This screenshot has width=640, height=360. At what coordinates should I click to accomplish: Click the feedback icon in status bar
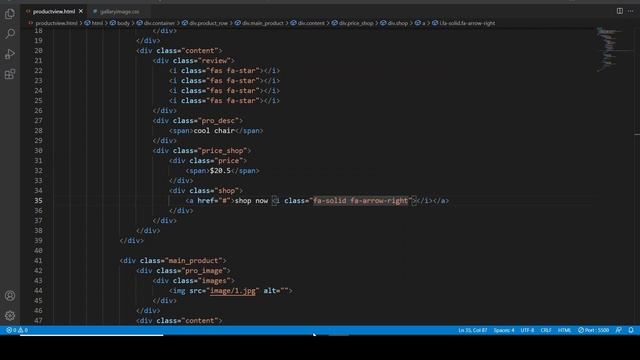pos(619,330)
